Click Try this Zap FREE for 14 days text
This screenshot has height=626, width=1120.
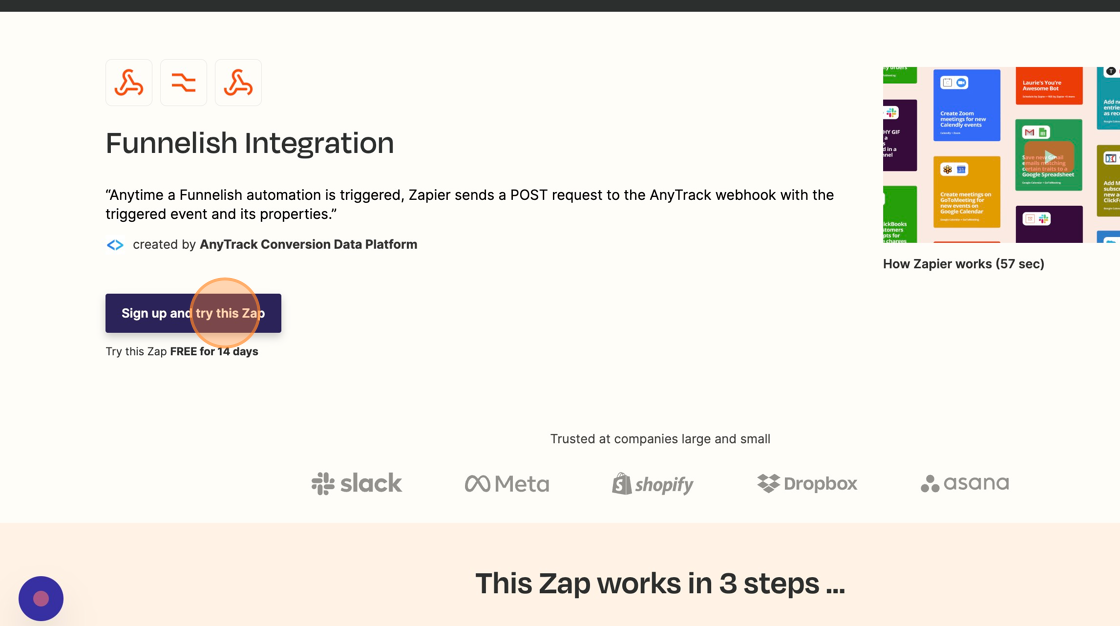tap(182, 352)
